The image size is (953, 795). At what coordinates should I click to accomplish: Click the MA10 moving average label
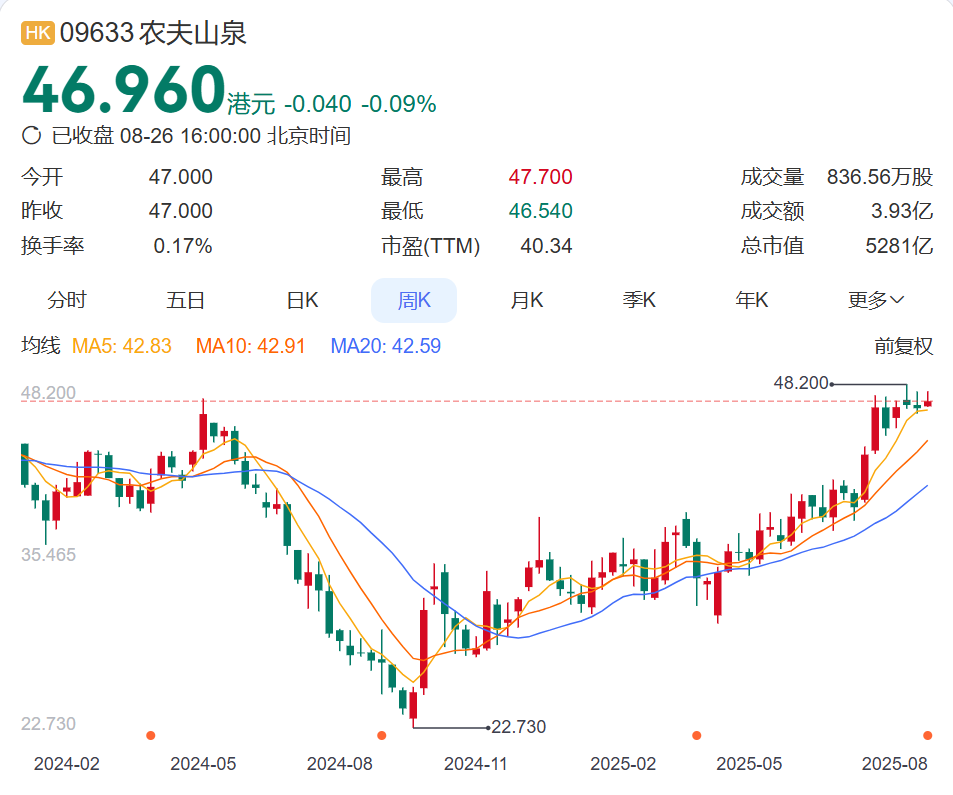(250, 346)
